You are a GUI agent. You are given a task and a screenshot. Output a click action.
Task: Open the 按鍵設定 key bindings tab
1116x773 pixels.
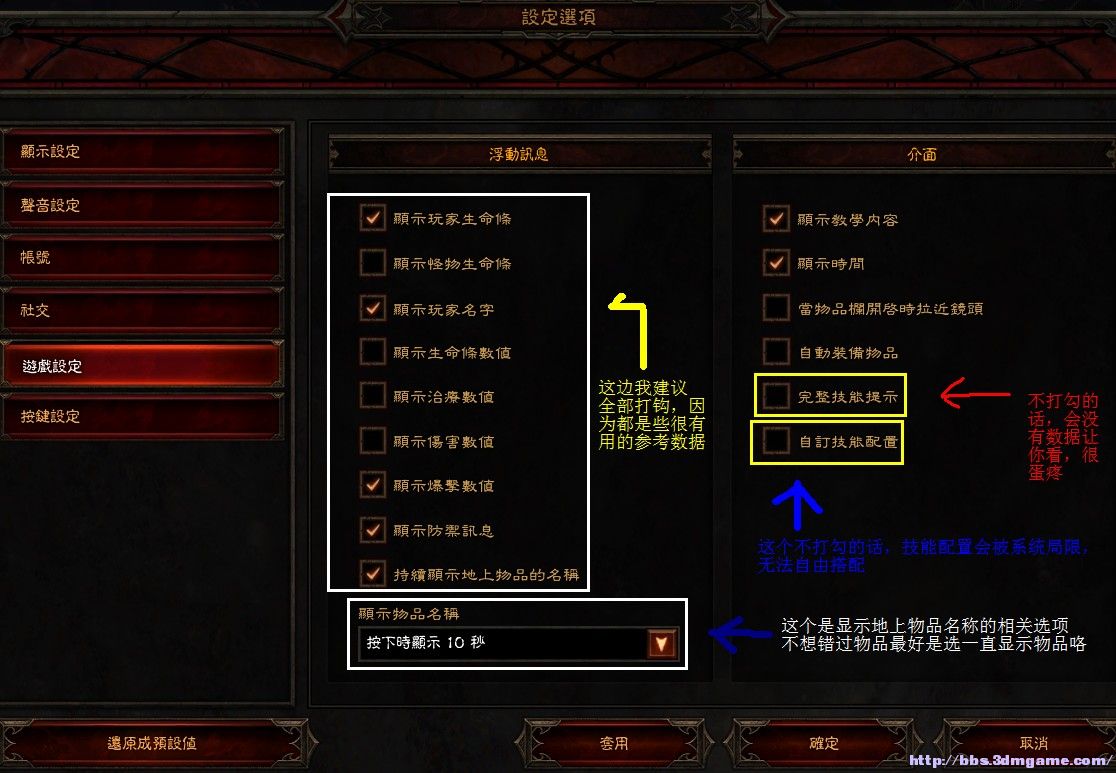[142, 416]
